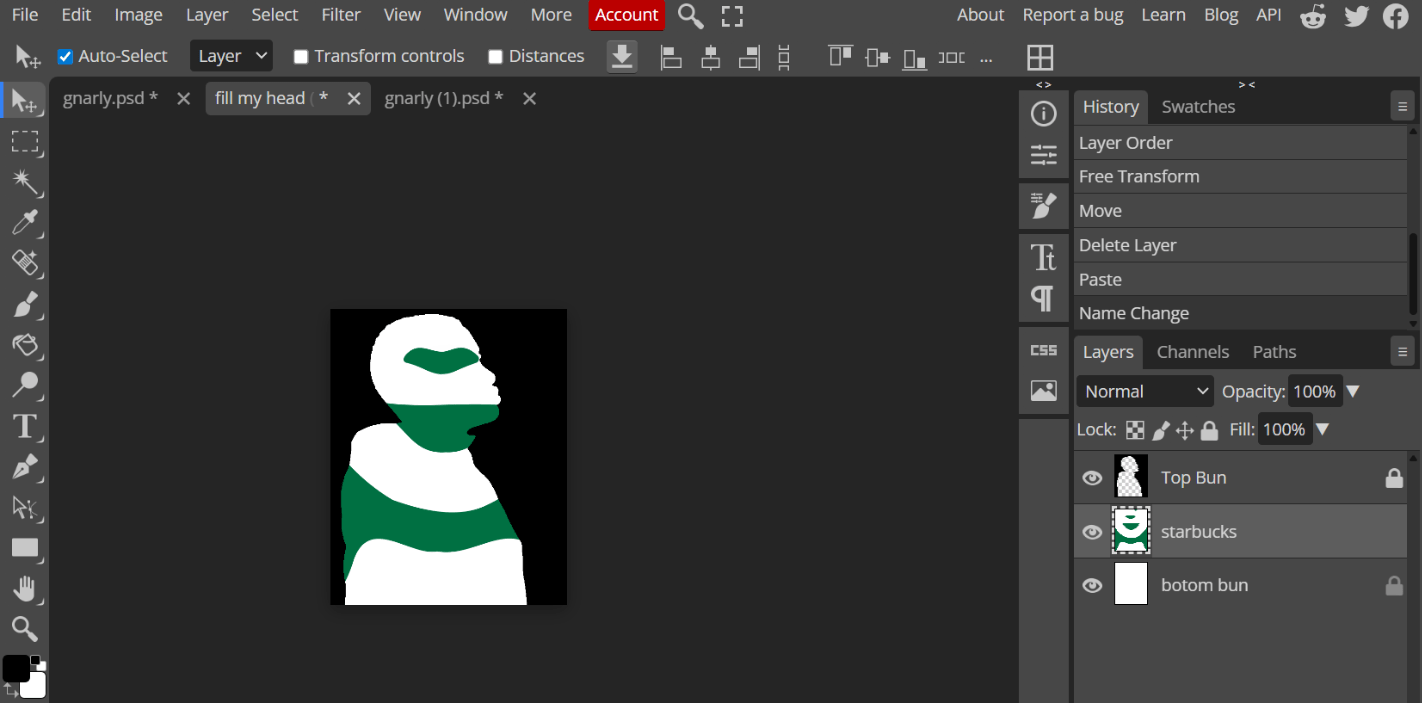The height and width of the screenshot is (703, 1422).
Task: Open the Character panel icon
Action: 1043,257
